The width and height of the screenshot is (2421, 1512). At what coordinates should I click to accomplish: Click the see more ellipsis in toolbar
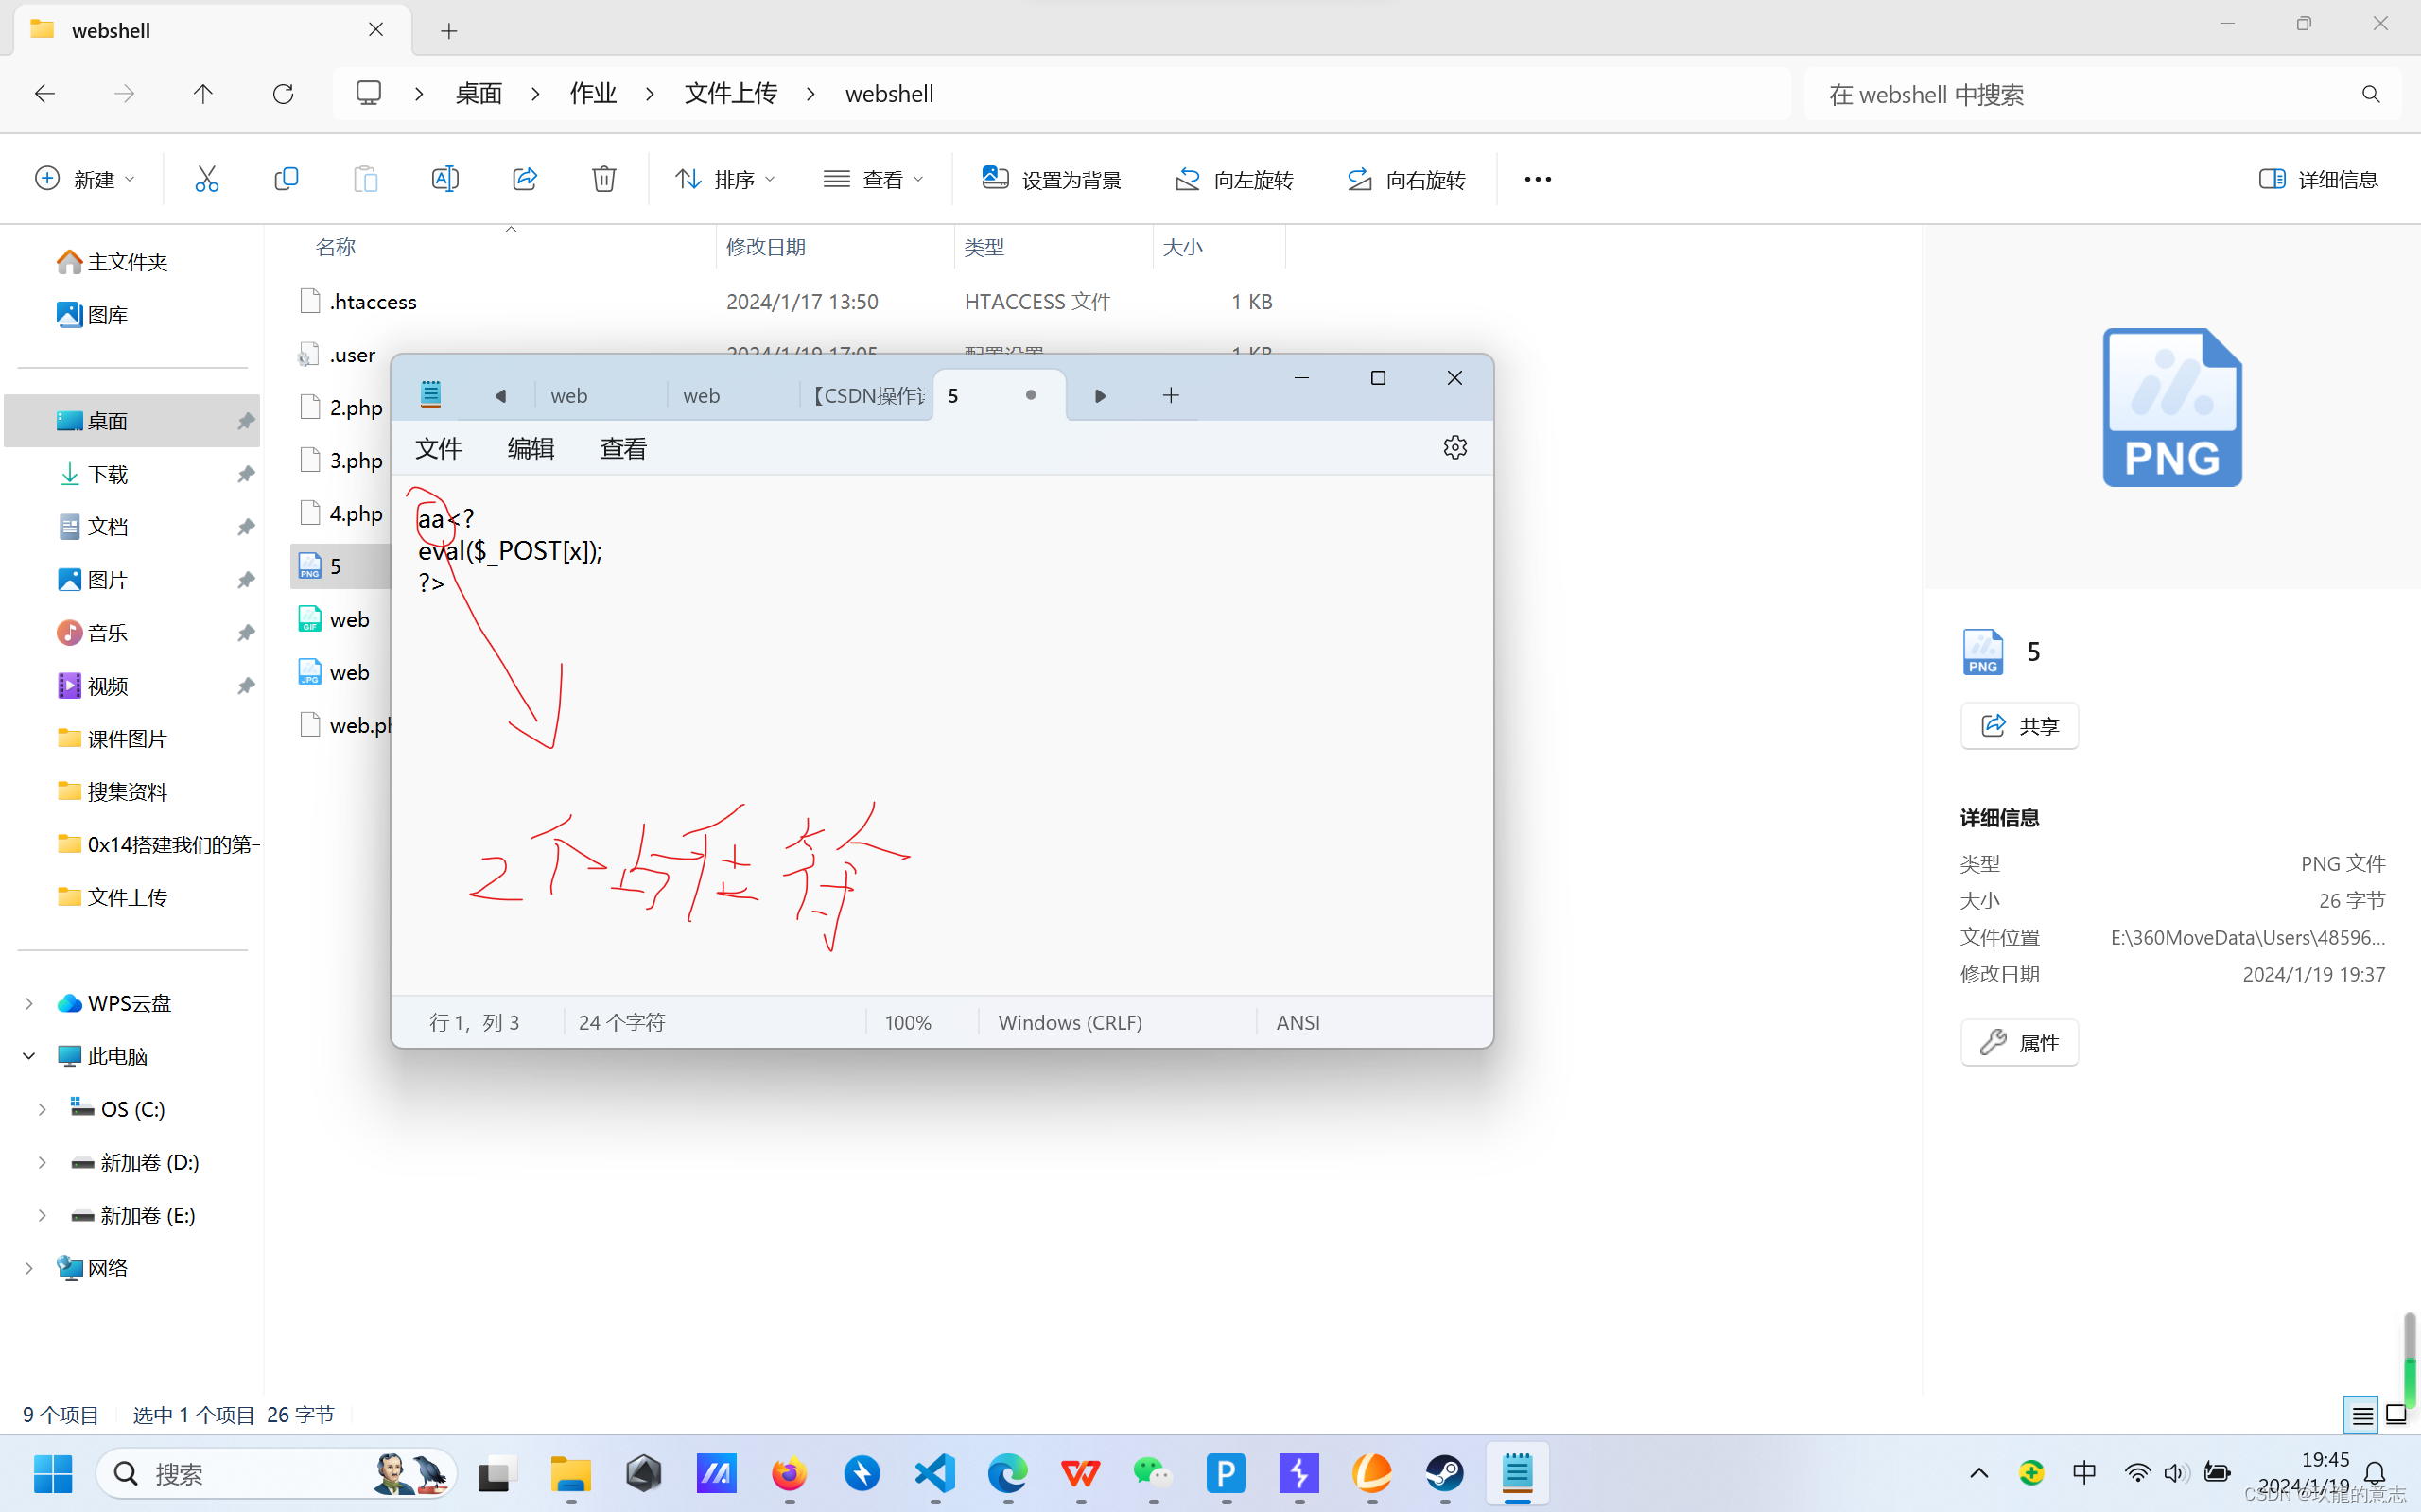[1538, 179]
